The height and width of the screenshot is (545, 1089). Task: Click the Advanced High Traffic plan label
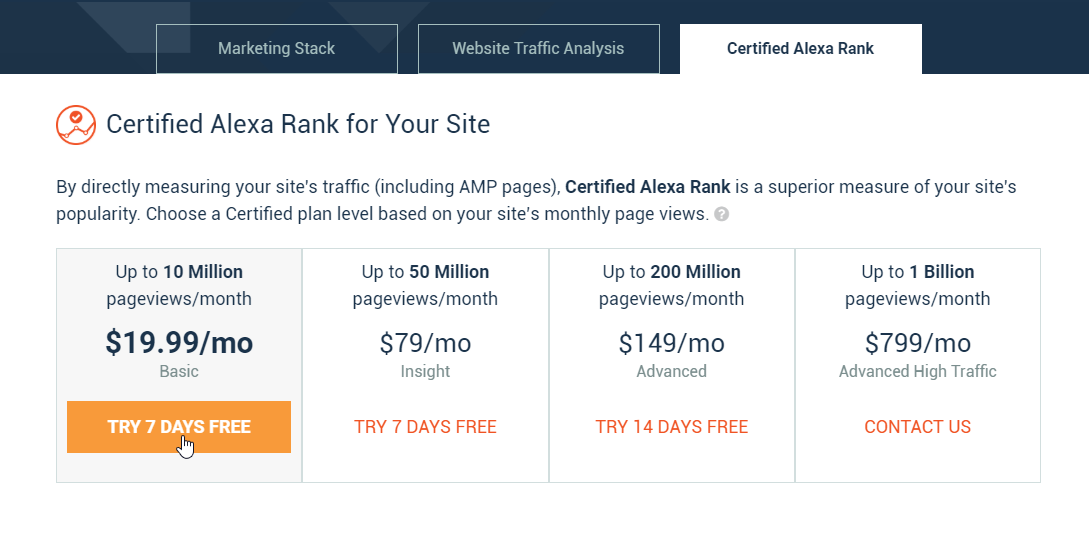click(x=917, y=371)
